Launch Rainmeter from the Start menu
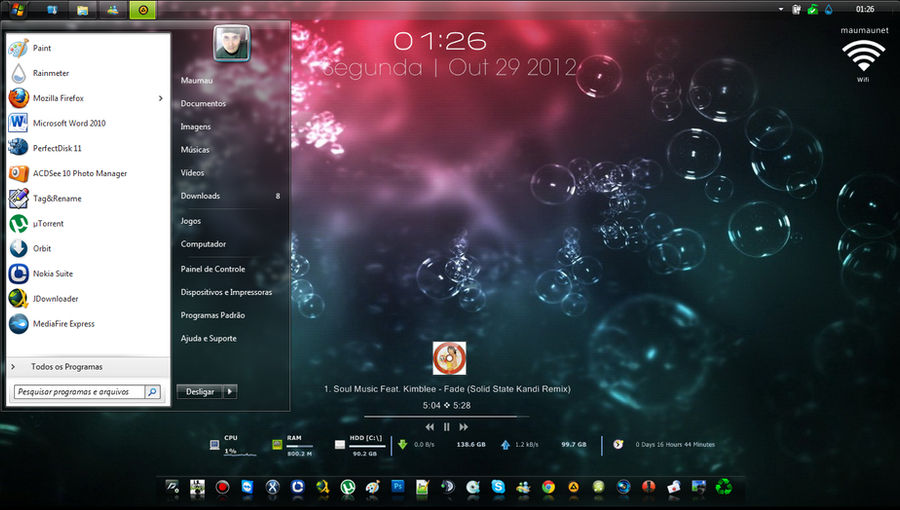Screen dimensions: 900x510 pyautogui.click(x=88, y=73)
